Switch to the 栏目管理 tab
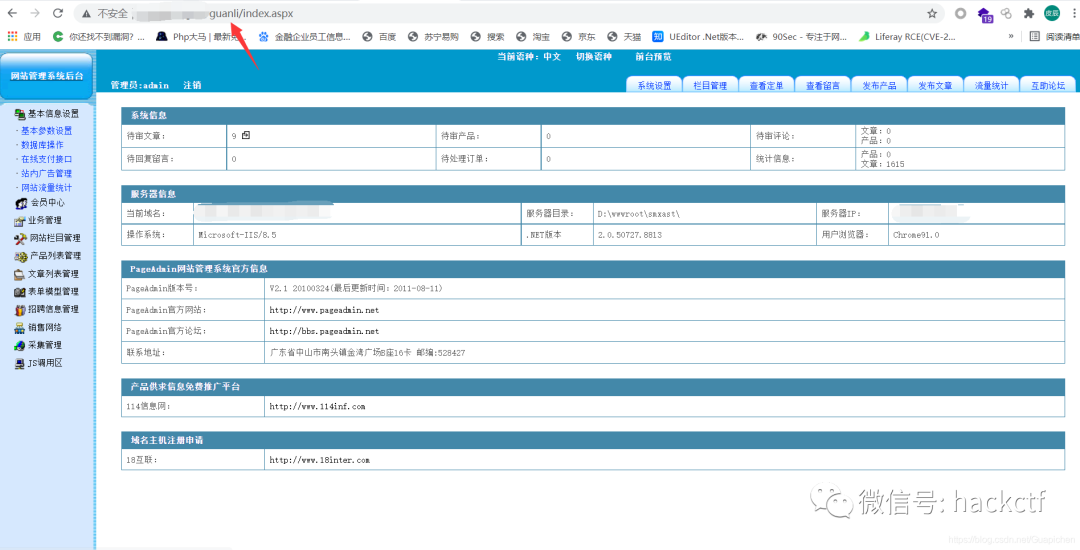The height and width of the screenshot is (550, 1080). click(x=709, y=85)
